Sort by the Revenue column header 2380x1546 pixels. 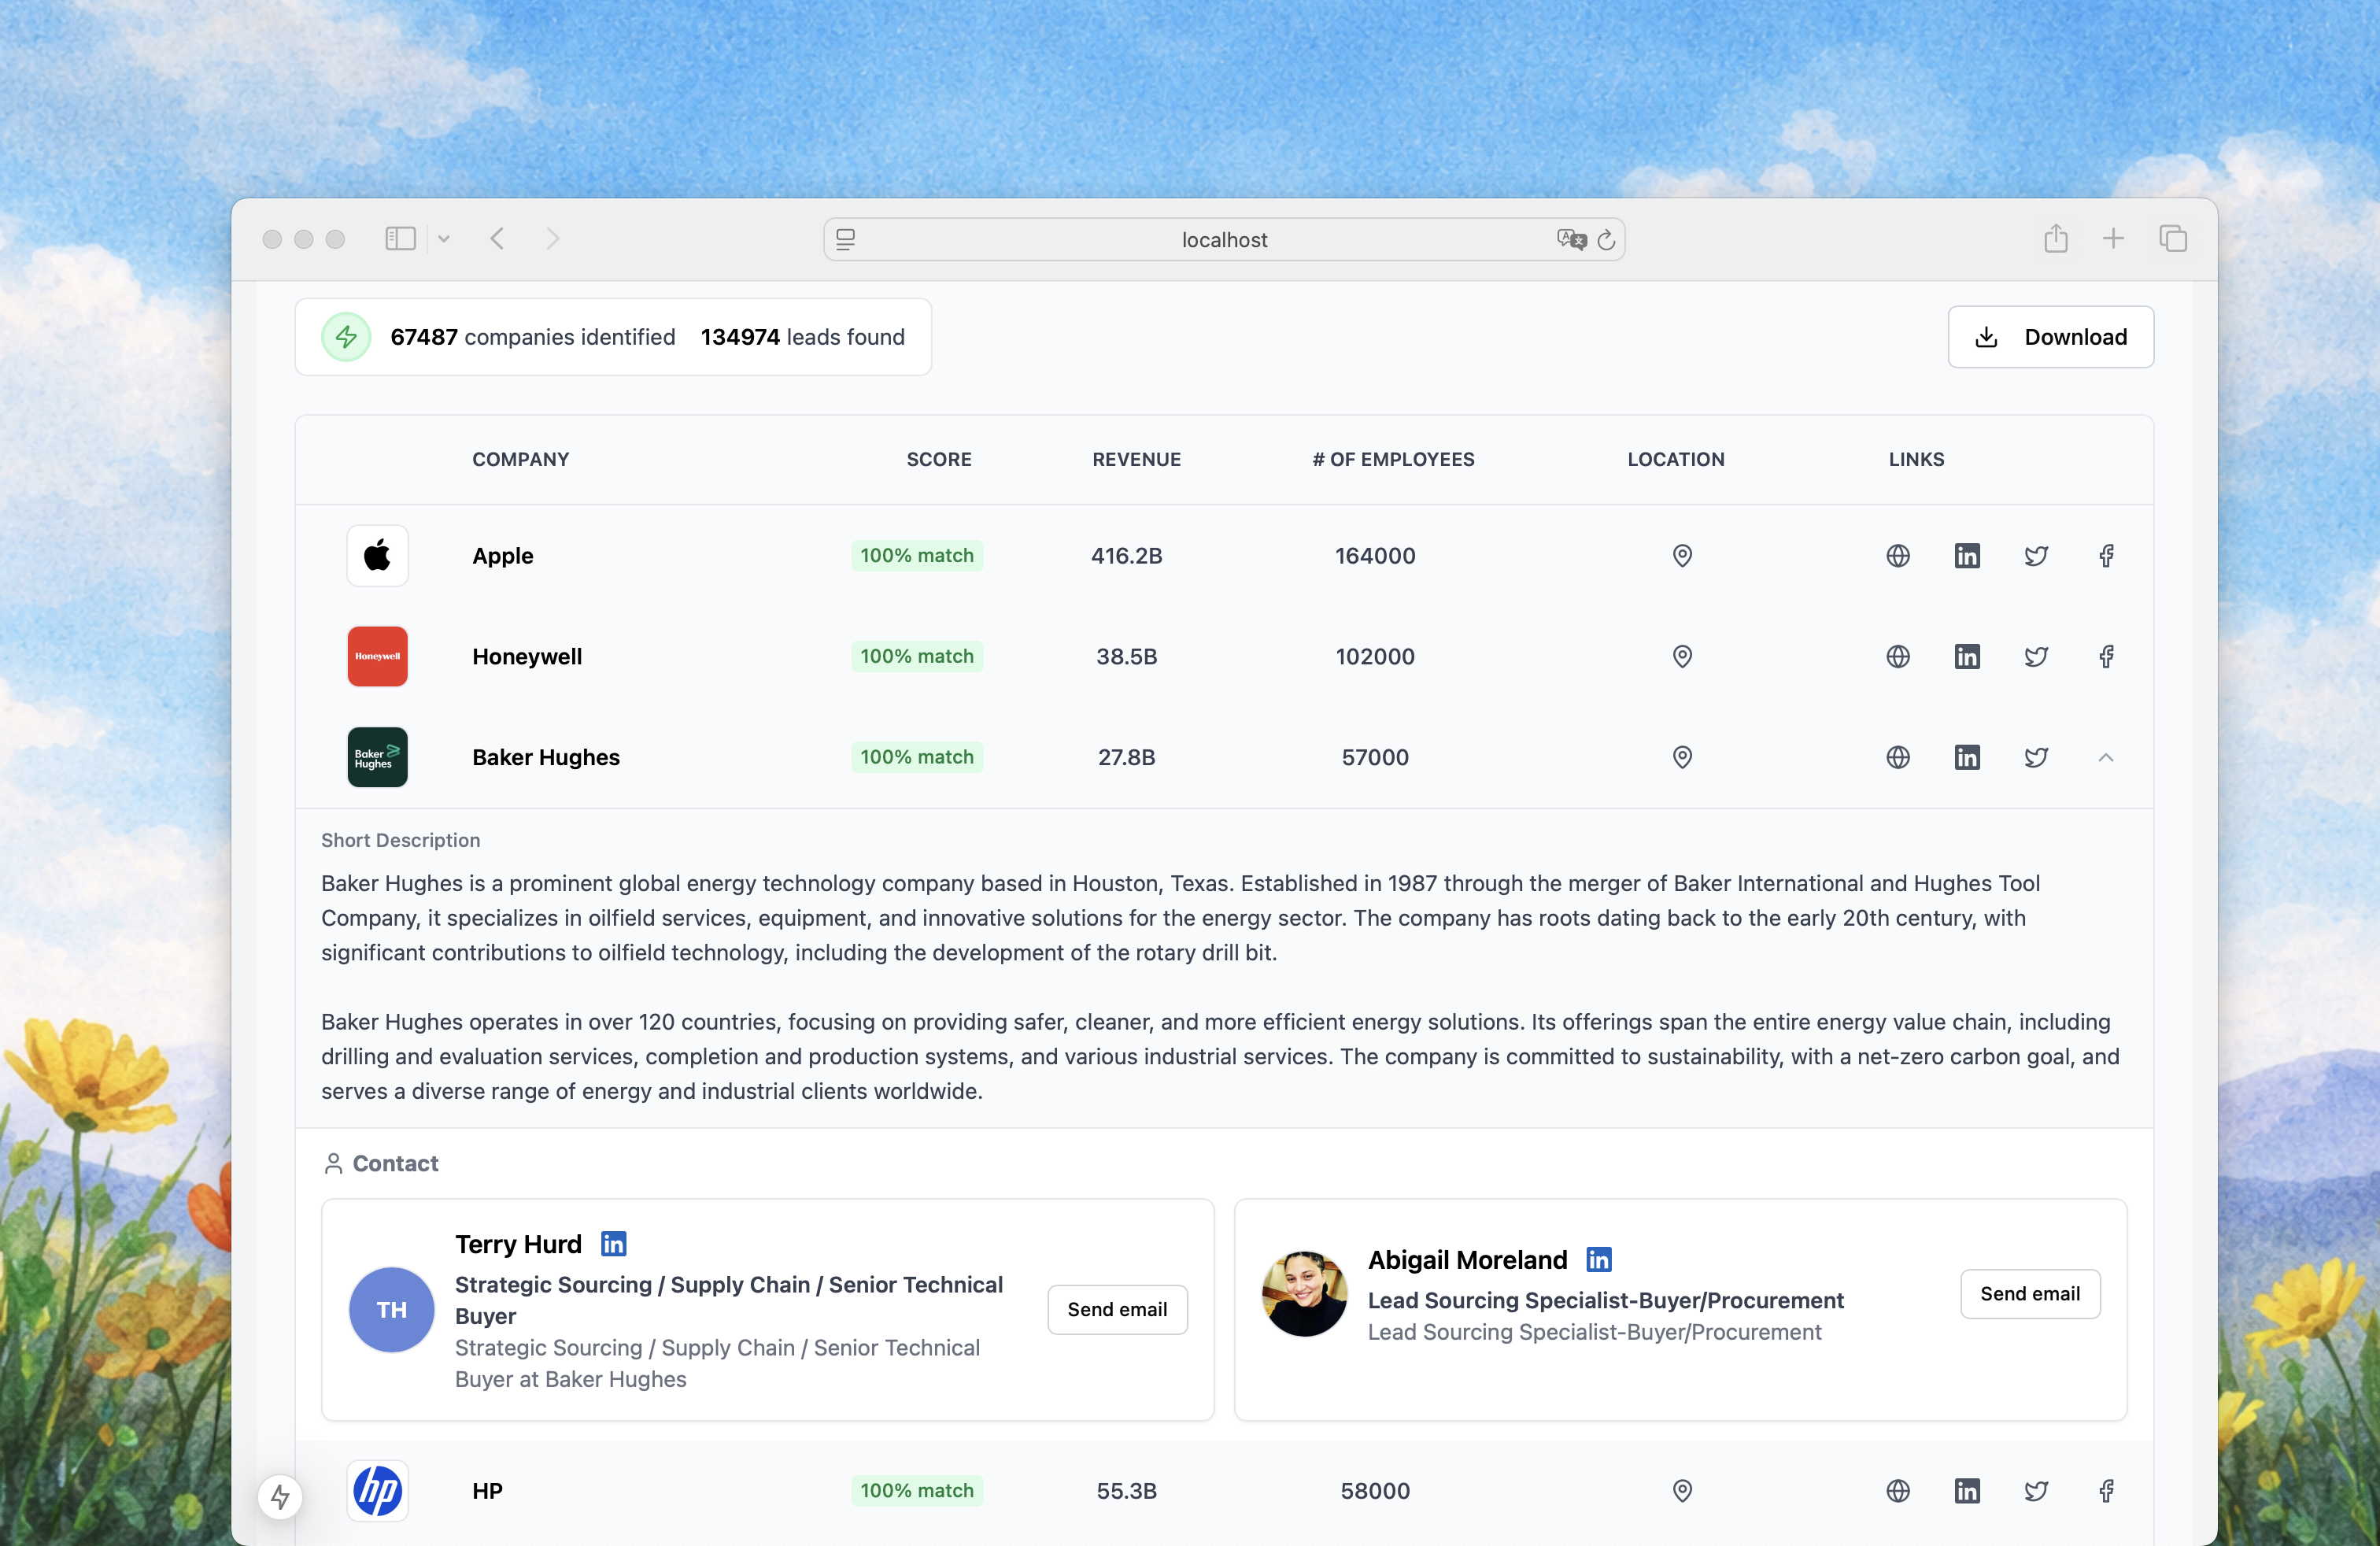pos(1136,460)
